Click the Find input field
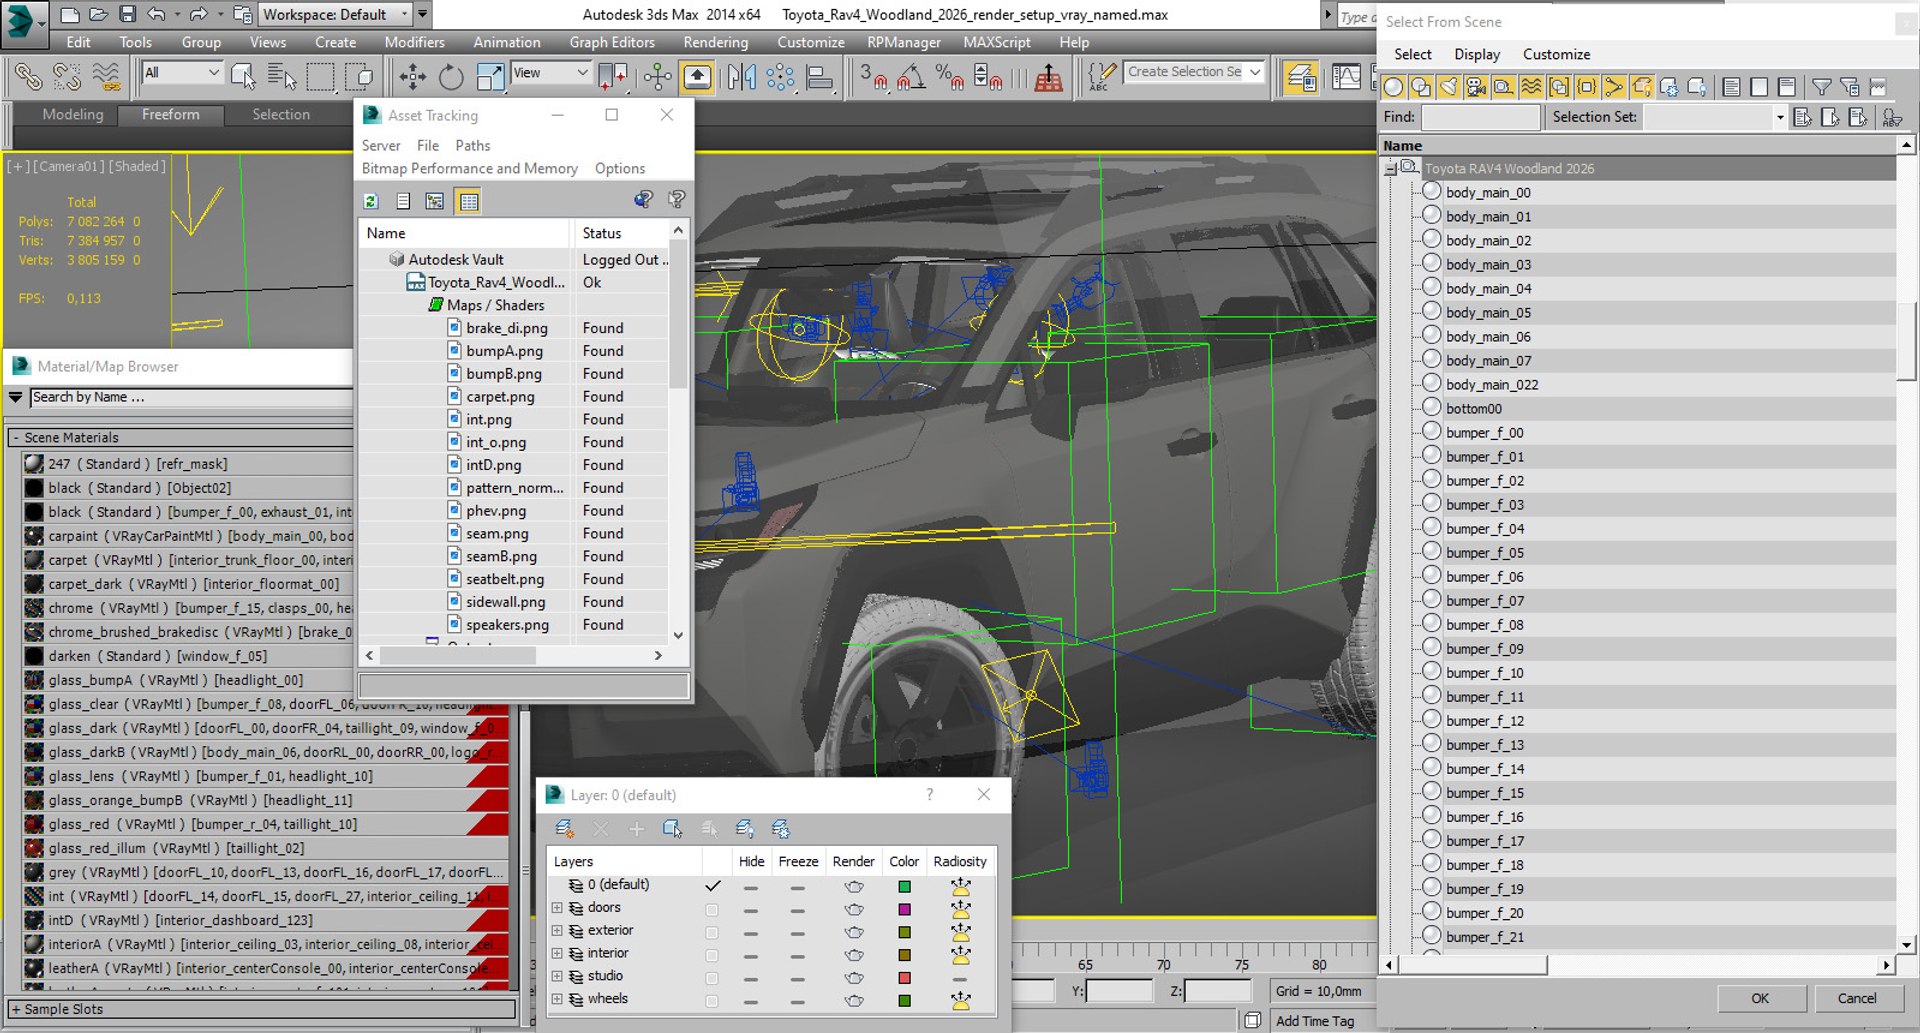 coord(1481,118)
